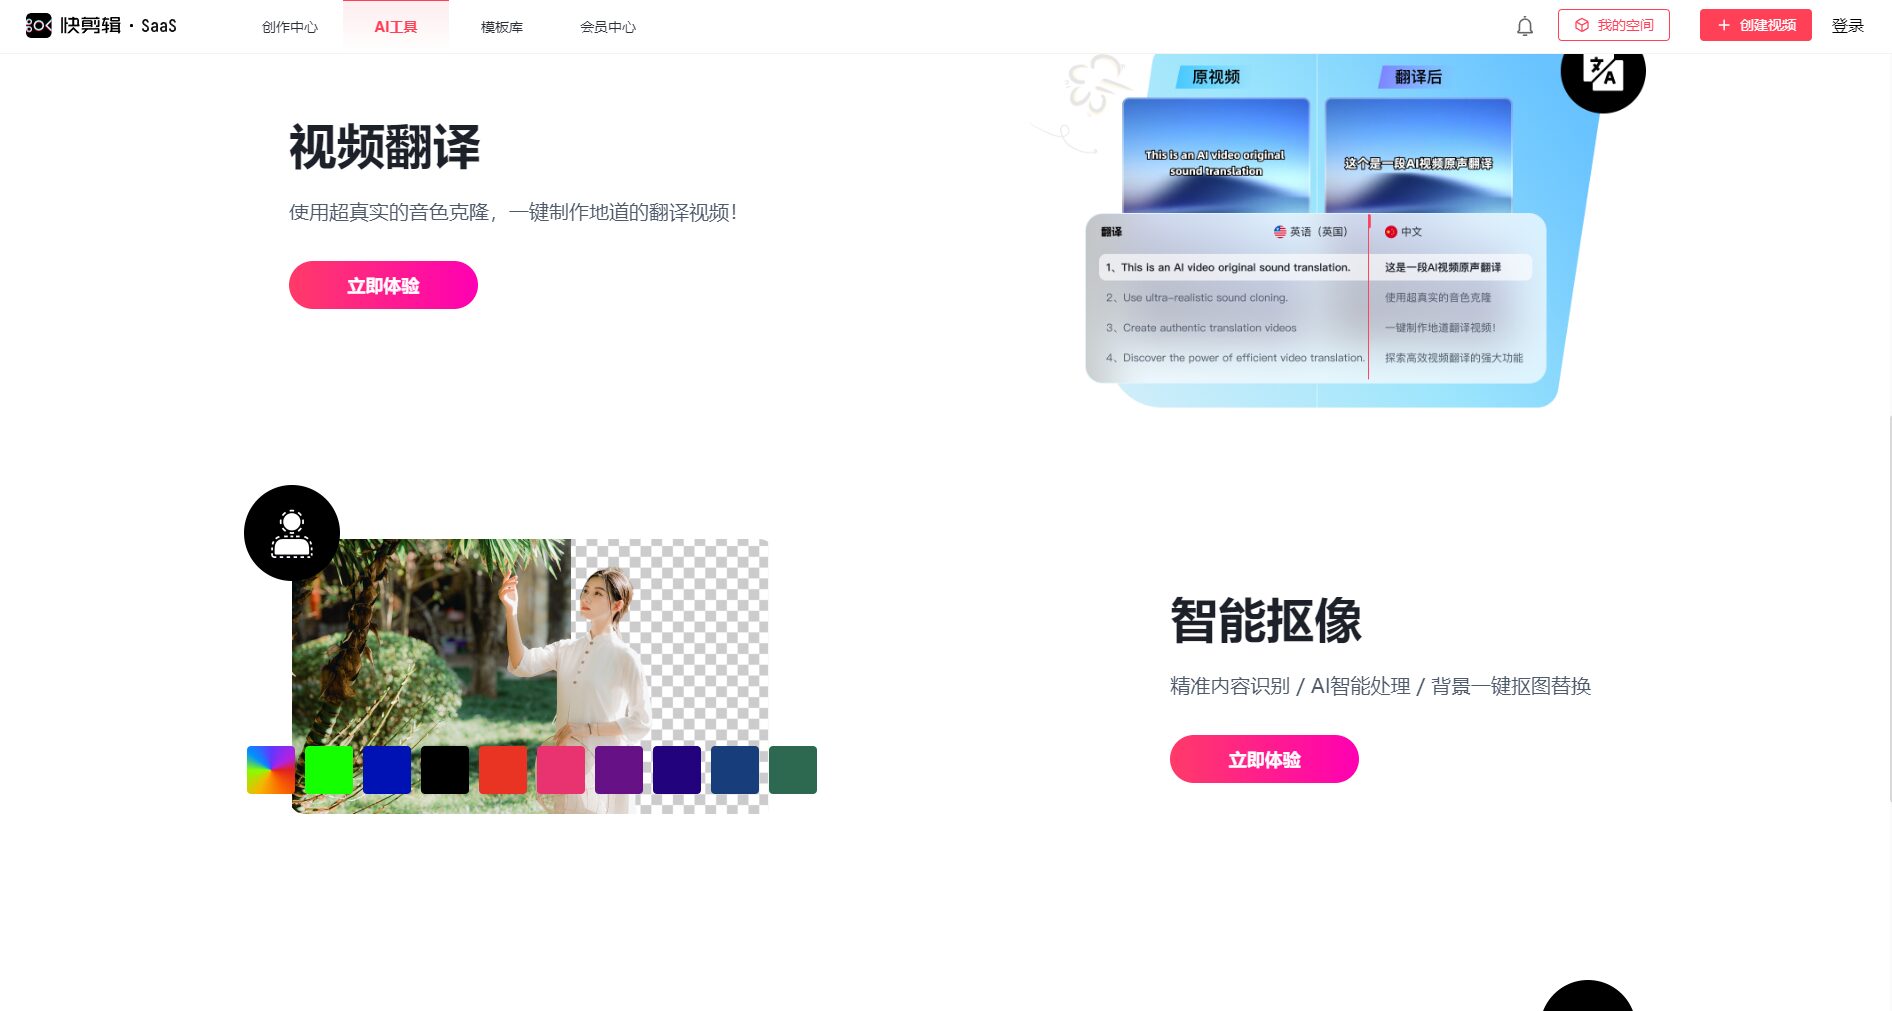Go to 会员中心
1892x1011 pixels.
point(608,27)
